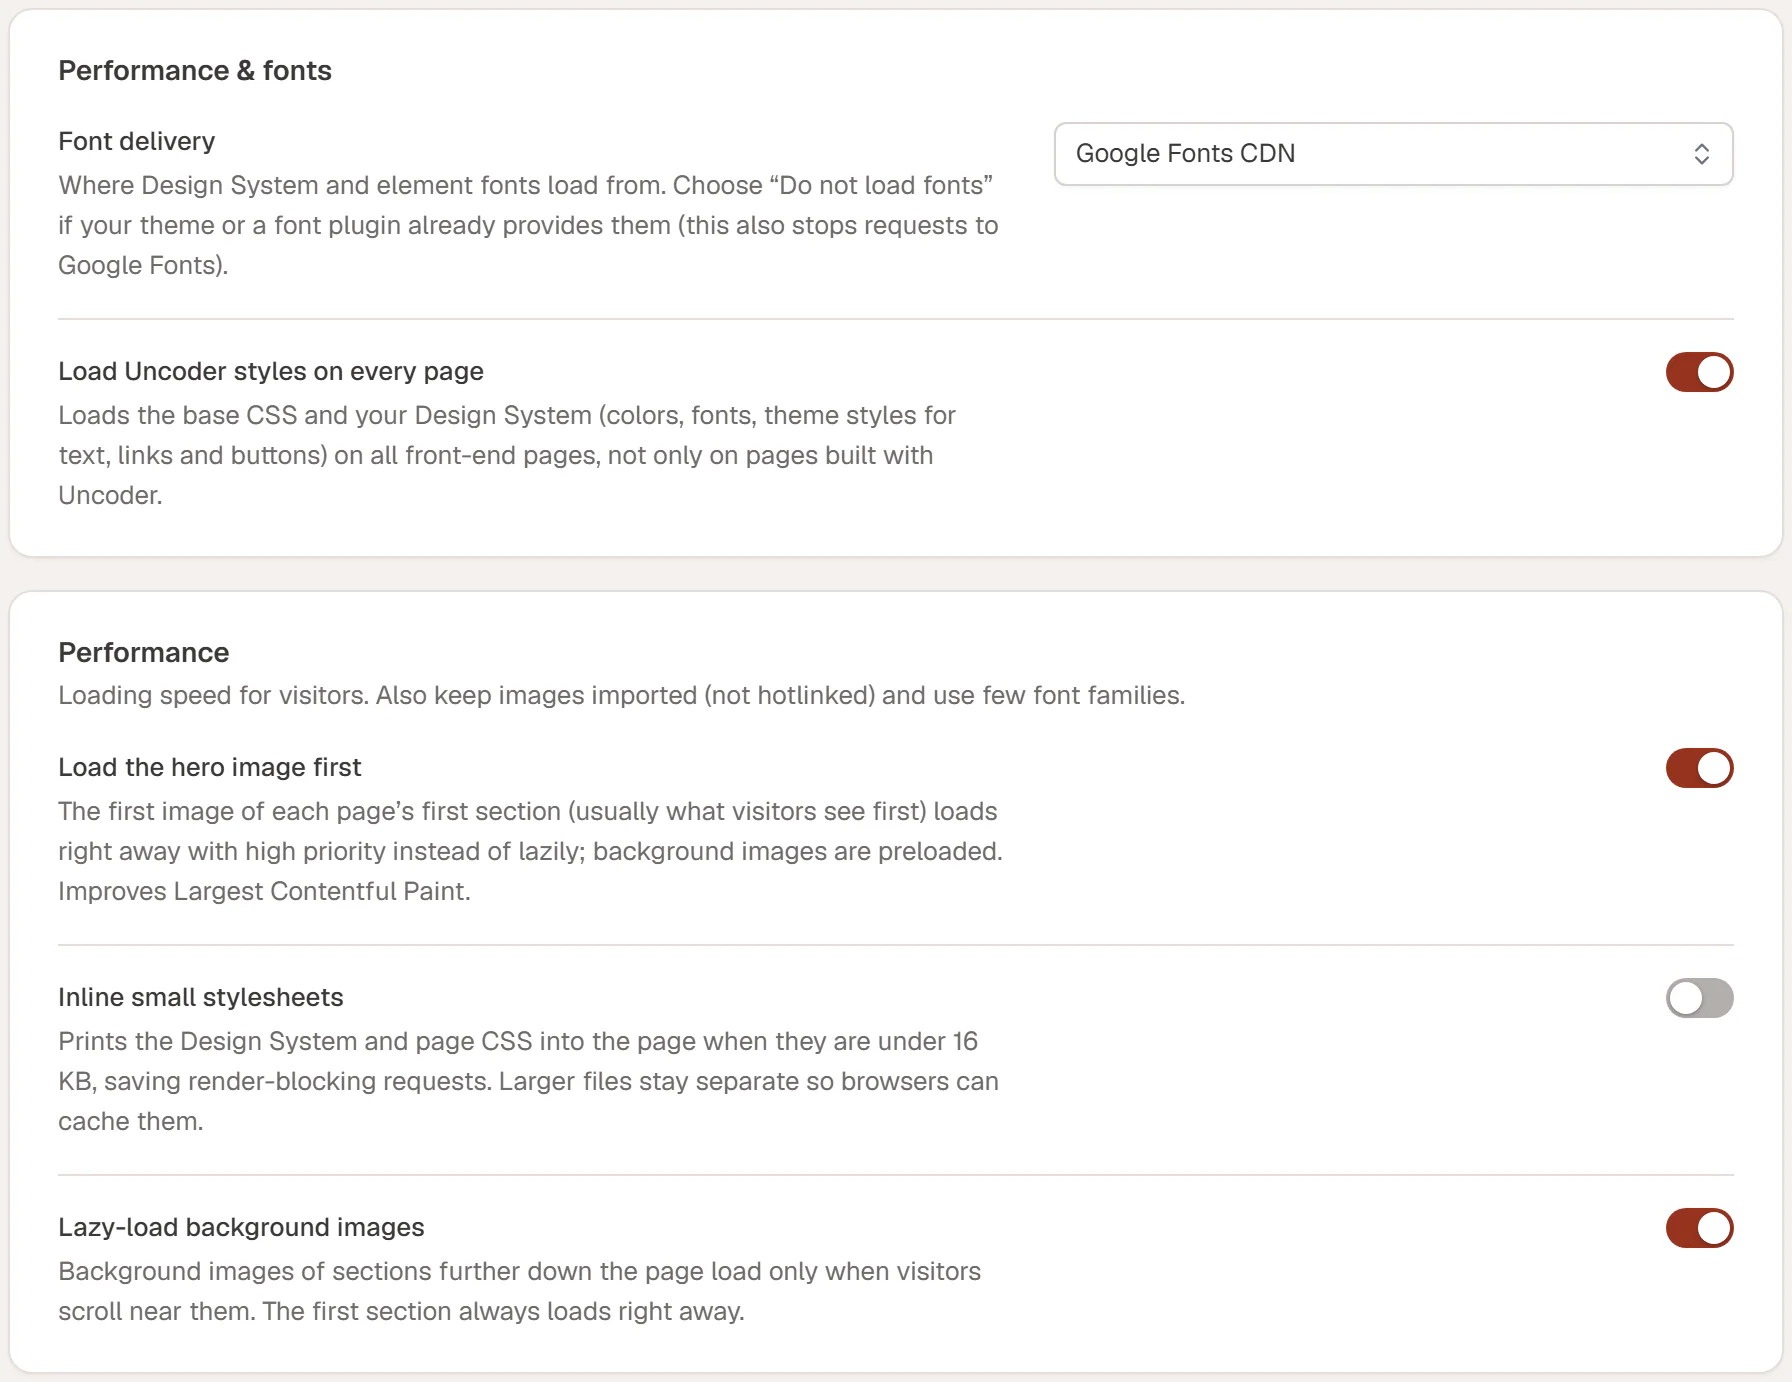The image size is (1792, 1382).
Task: Click the Performance & fonts heading
Action: tap(195, 70)
